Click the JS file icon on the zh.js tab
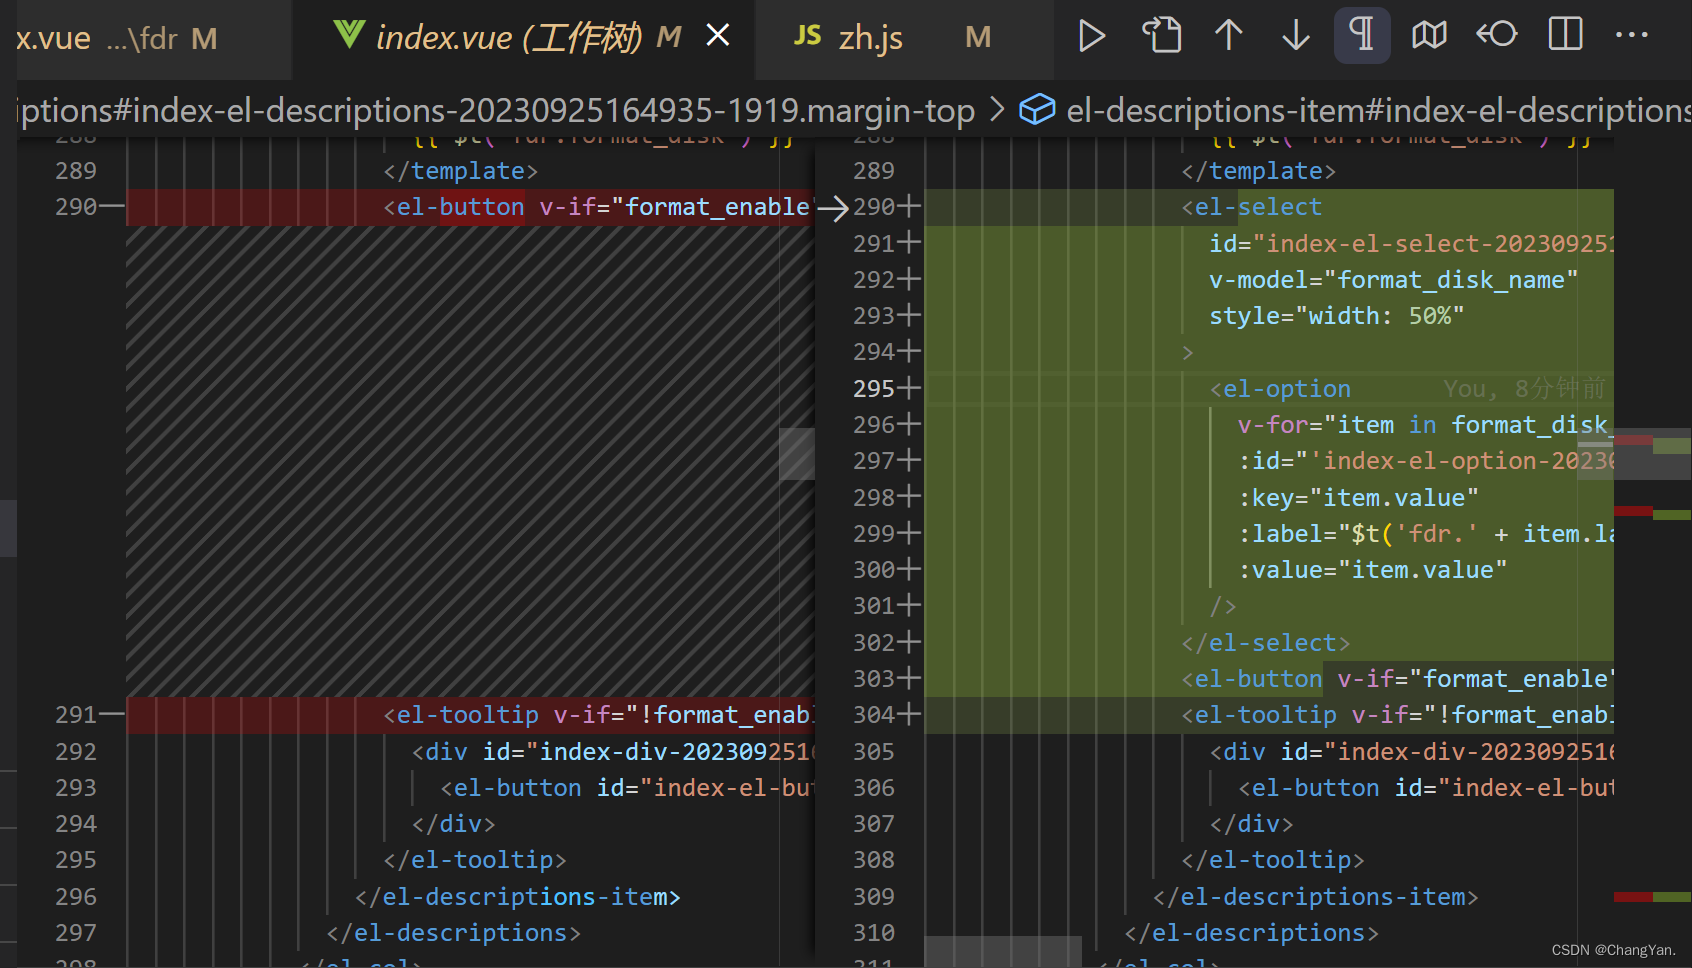 tap(807, 37)
